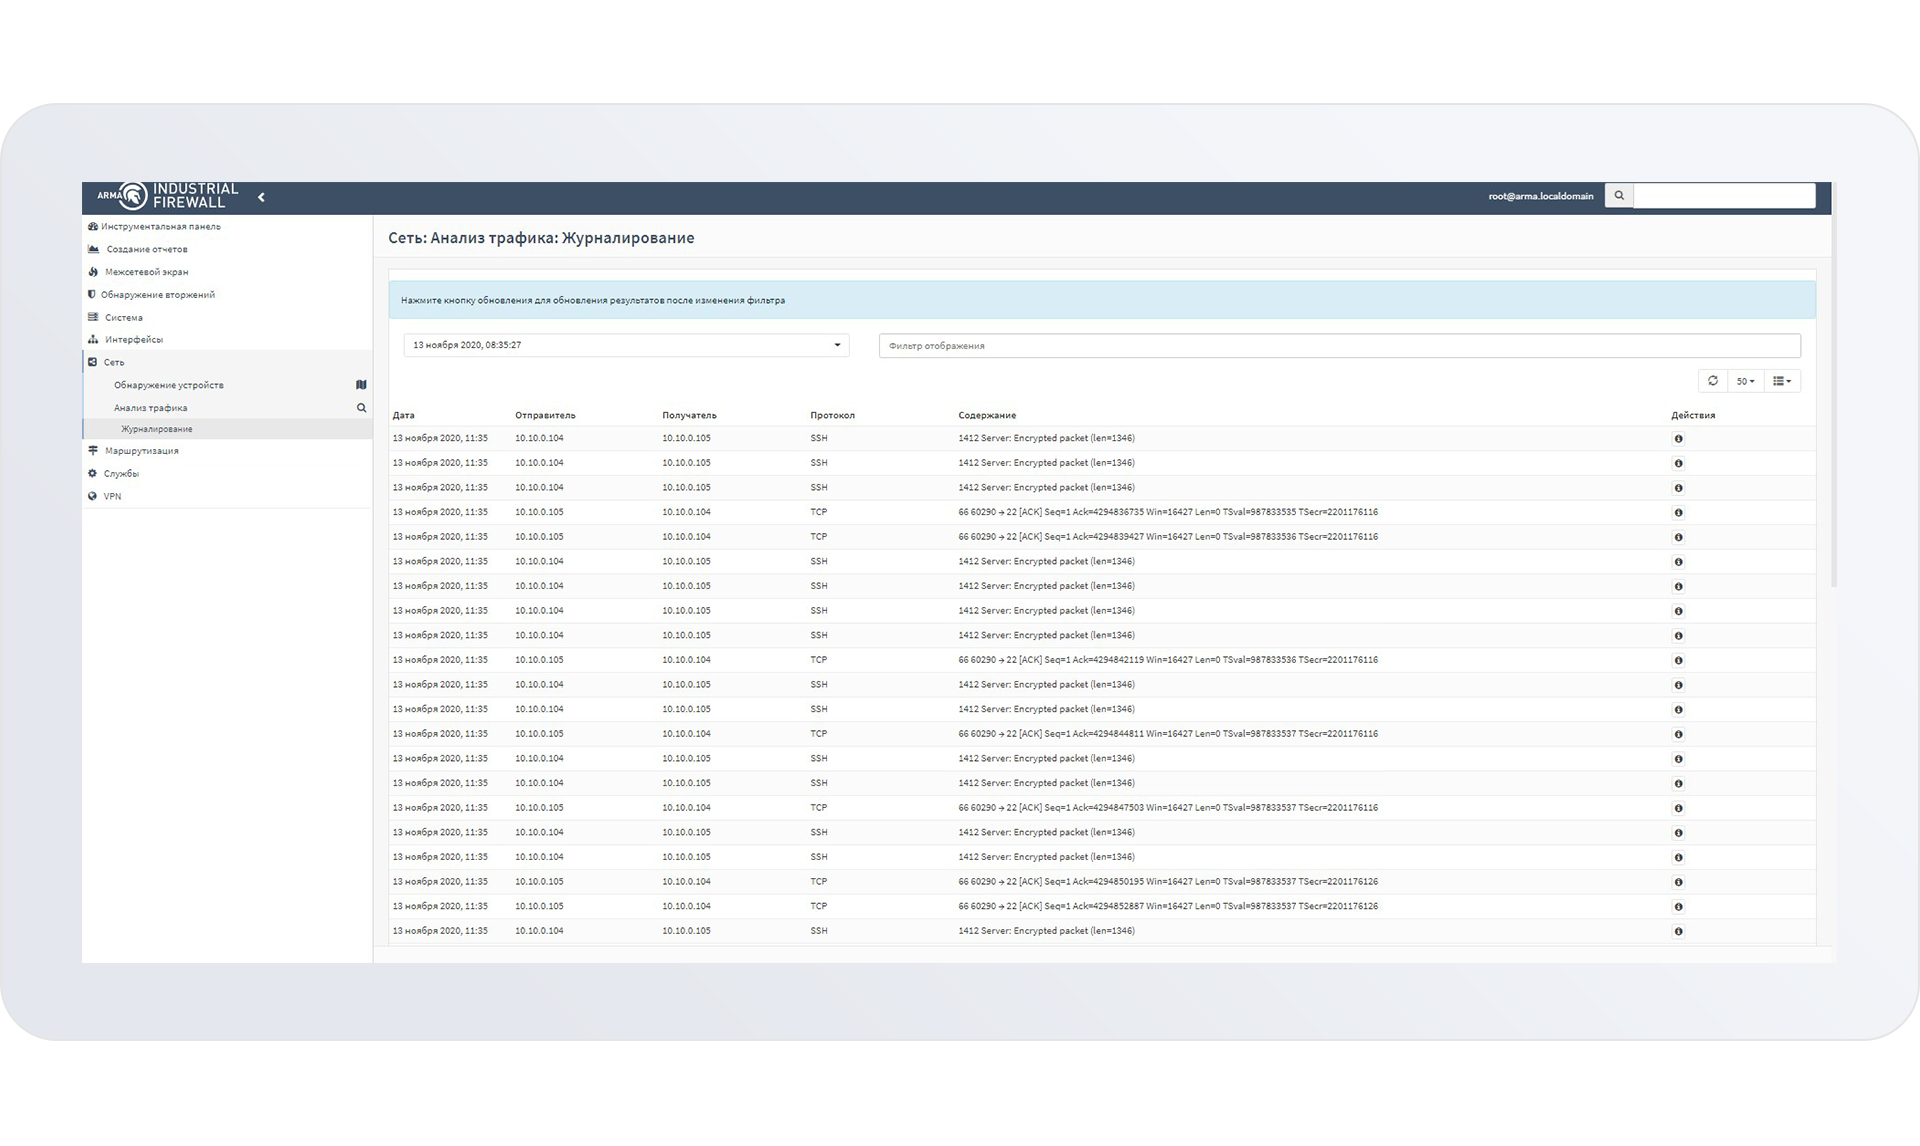The width and height of the screenshot is (1920, 1146).
Task: Collapse the sidebar with left chevron
Action: point(261,197)
